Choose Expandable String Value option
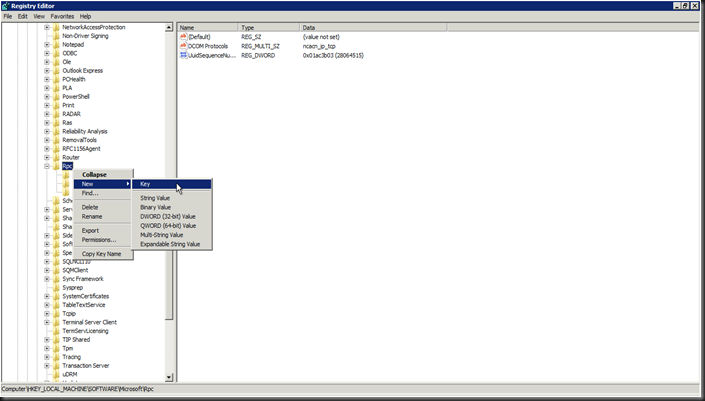 click(x=171, y=244)
